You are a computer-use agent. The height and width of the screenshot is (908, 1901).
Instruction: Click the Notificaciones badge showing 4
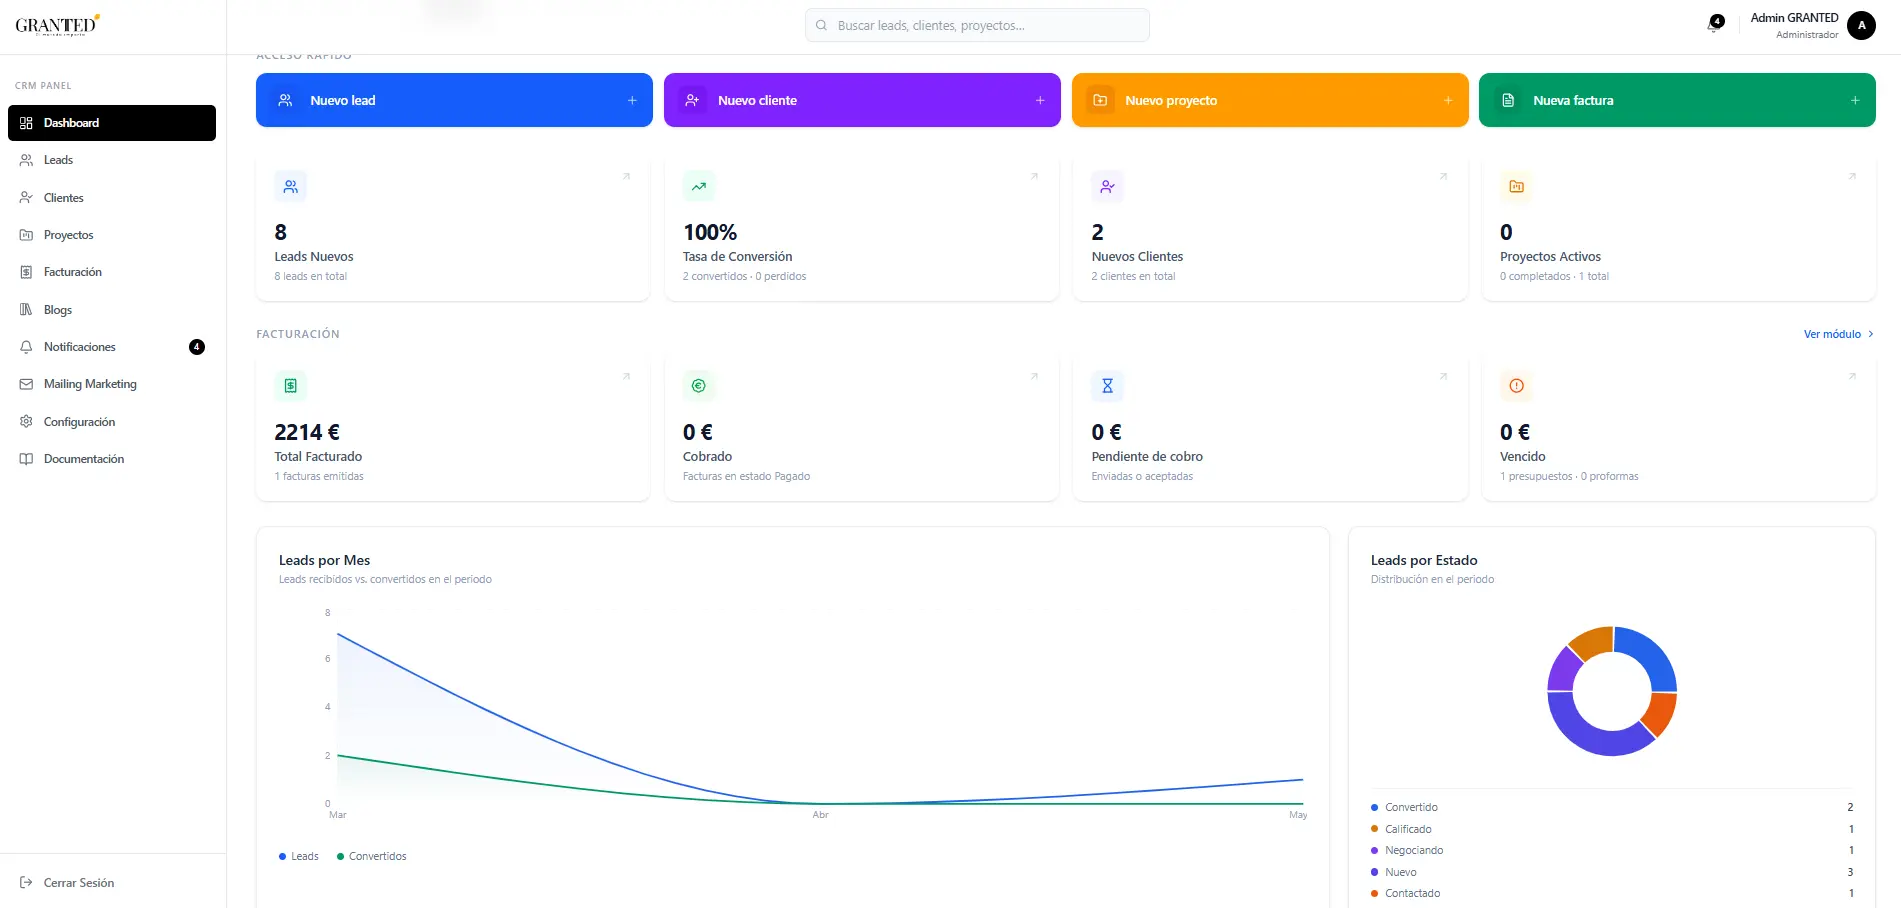[197, 347]
